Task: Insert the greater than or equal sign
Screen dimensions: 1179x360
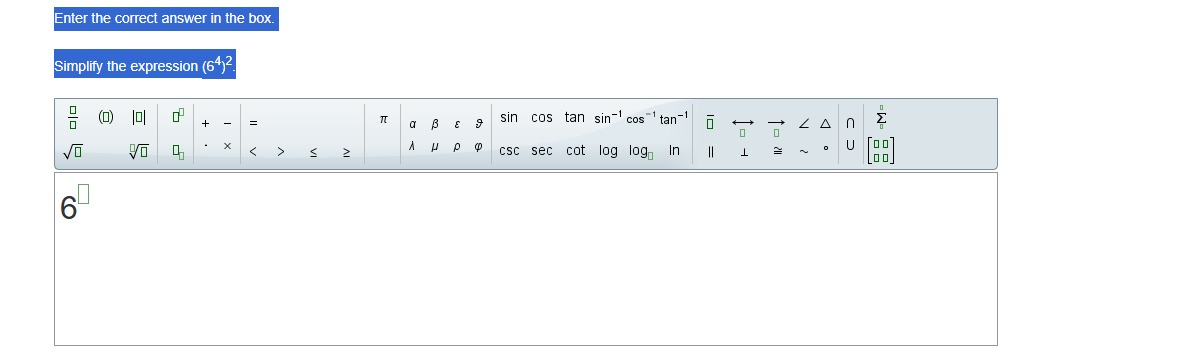Action: 347,153
